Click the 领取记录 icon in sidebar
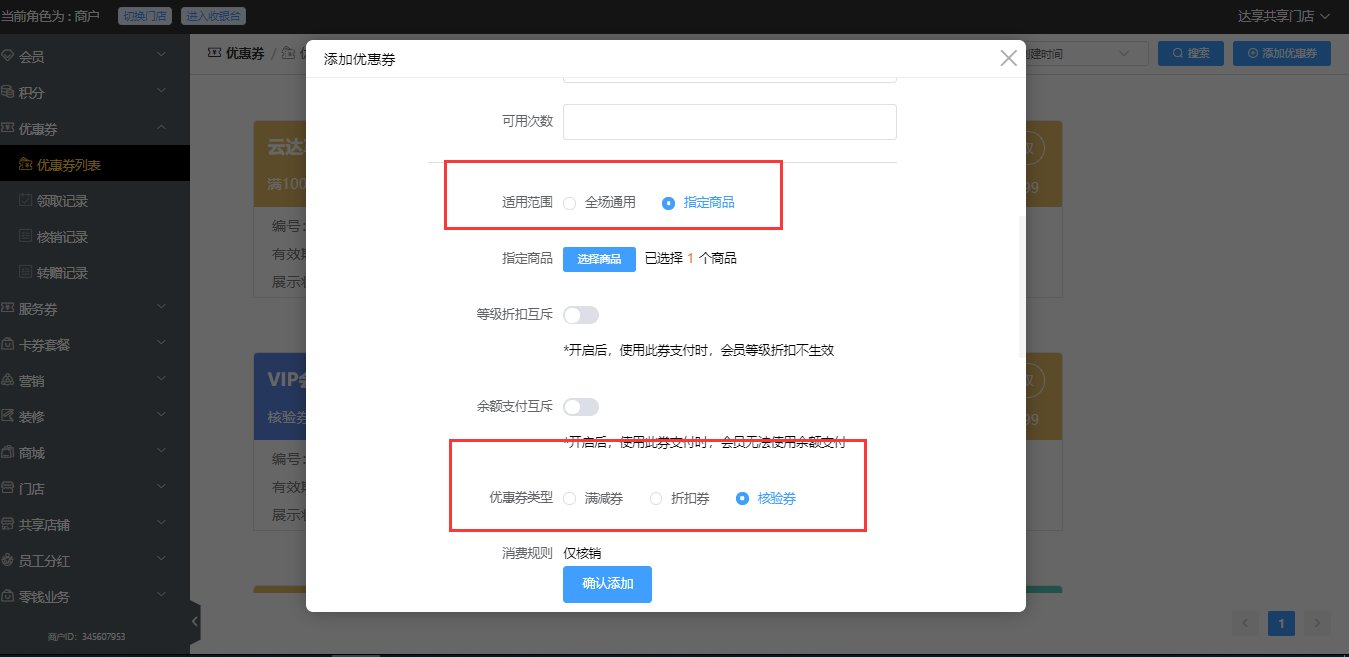This screenshot has height=657, width=1349. (x=26, y=201)
